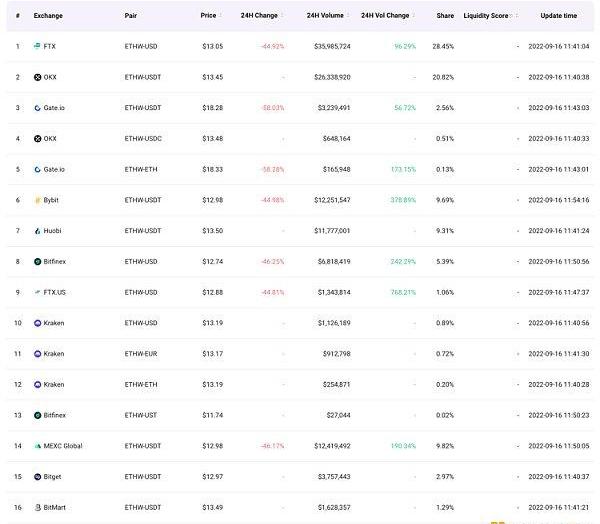Click ETHW-USDC pair in OKX row
This screenshot has width=600, height=524.
[143, 139]
